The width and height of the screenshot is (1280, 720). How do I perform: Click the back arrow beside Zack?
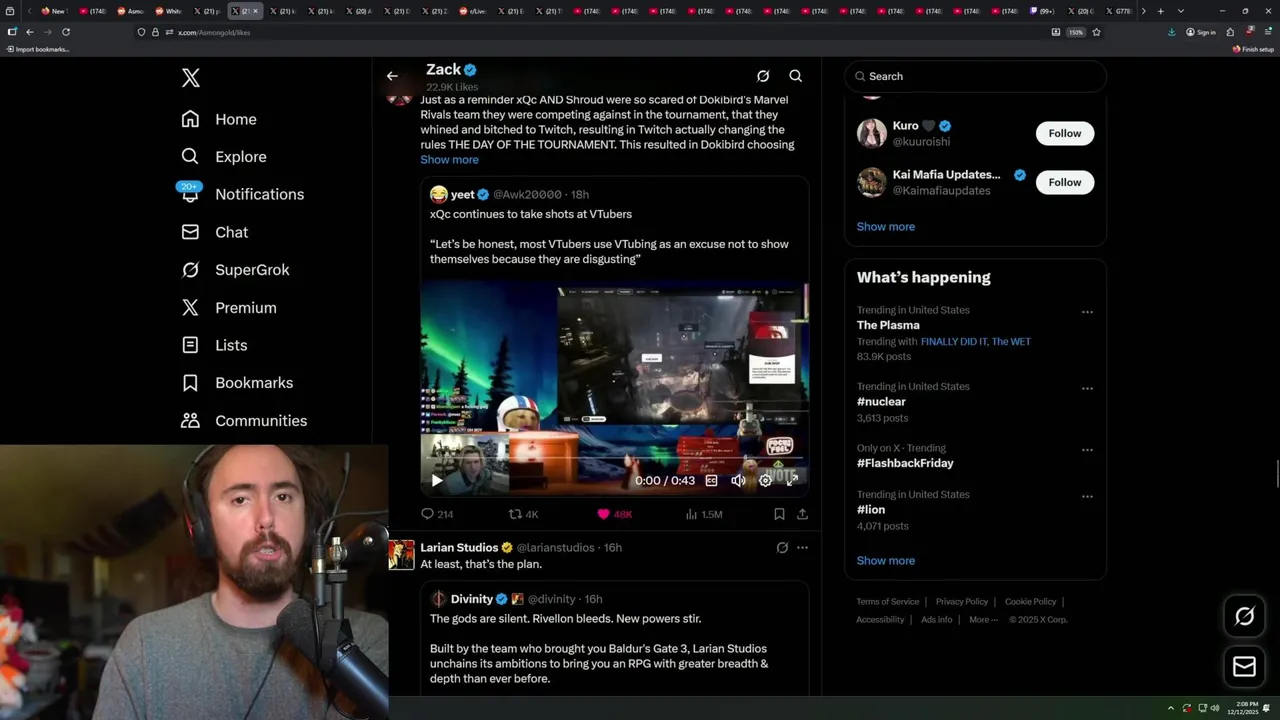[392, 76]
